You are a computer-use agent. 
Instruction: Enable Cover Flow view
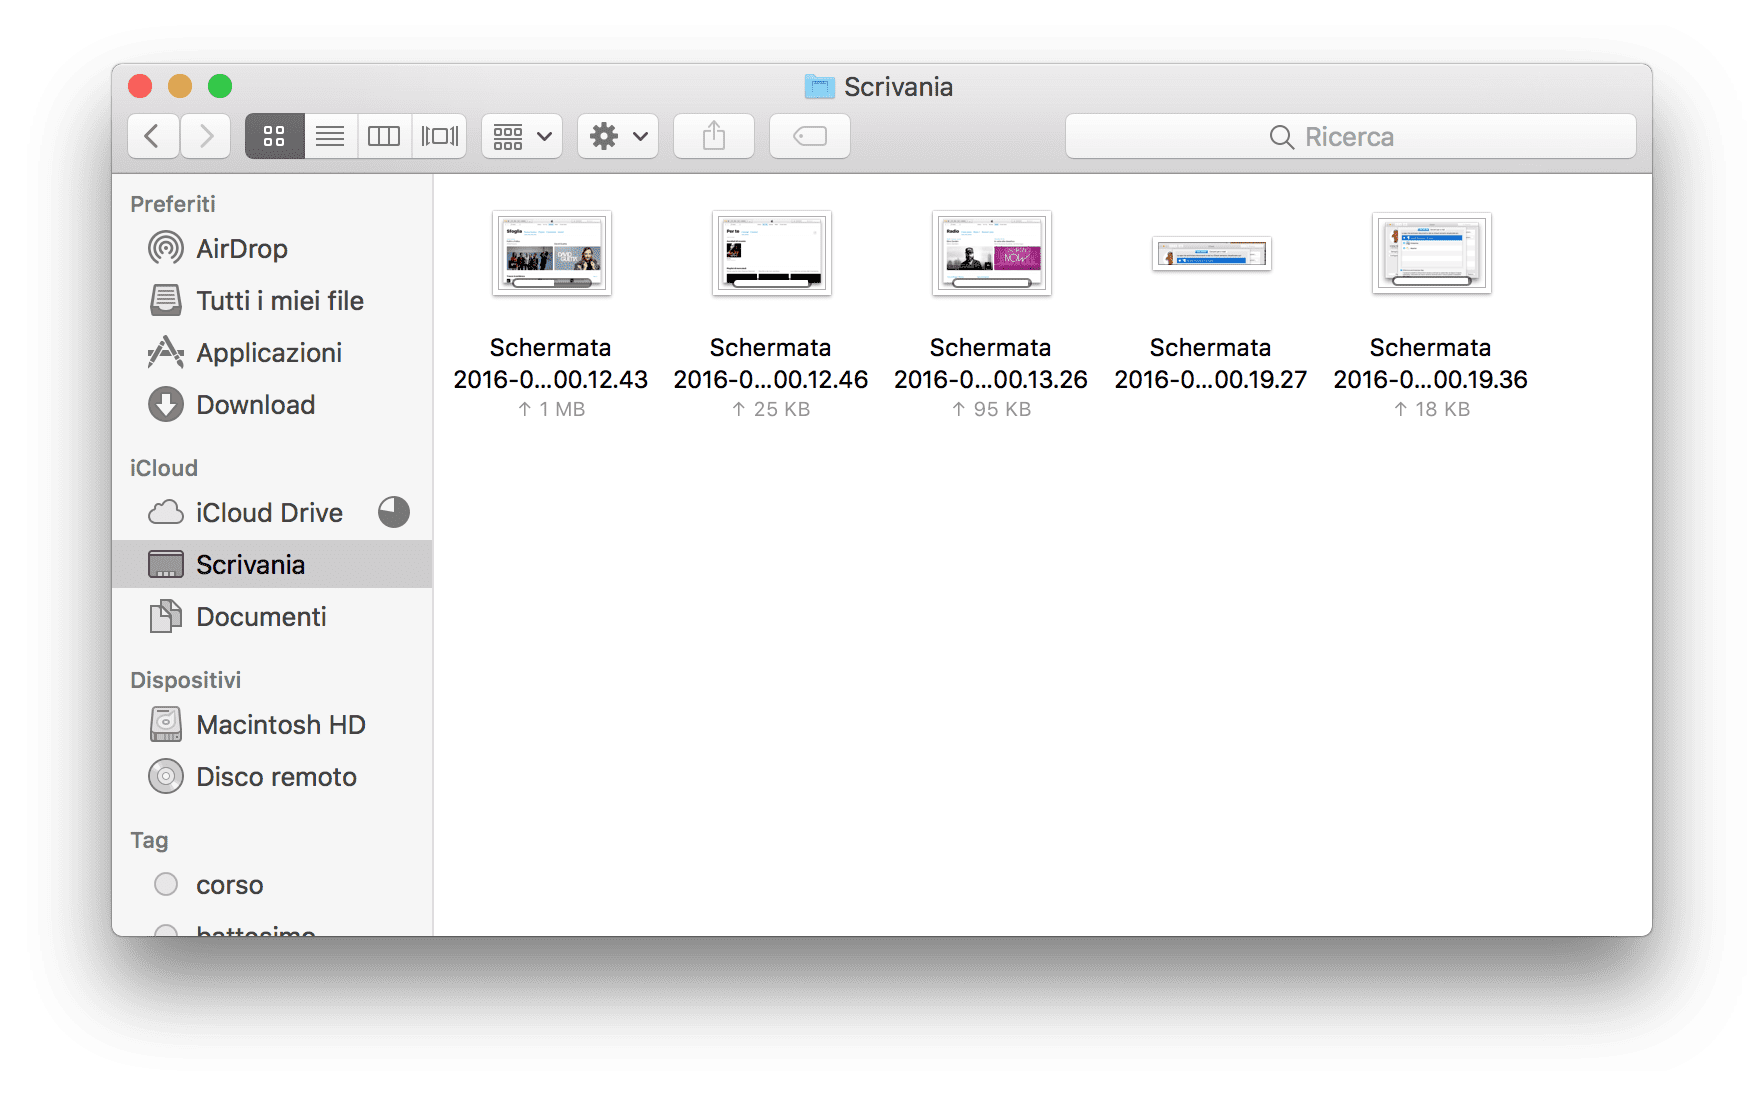tap(439, 136)
